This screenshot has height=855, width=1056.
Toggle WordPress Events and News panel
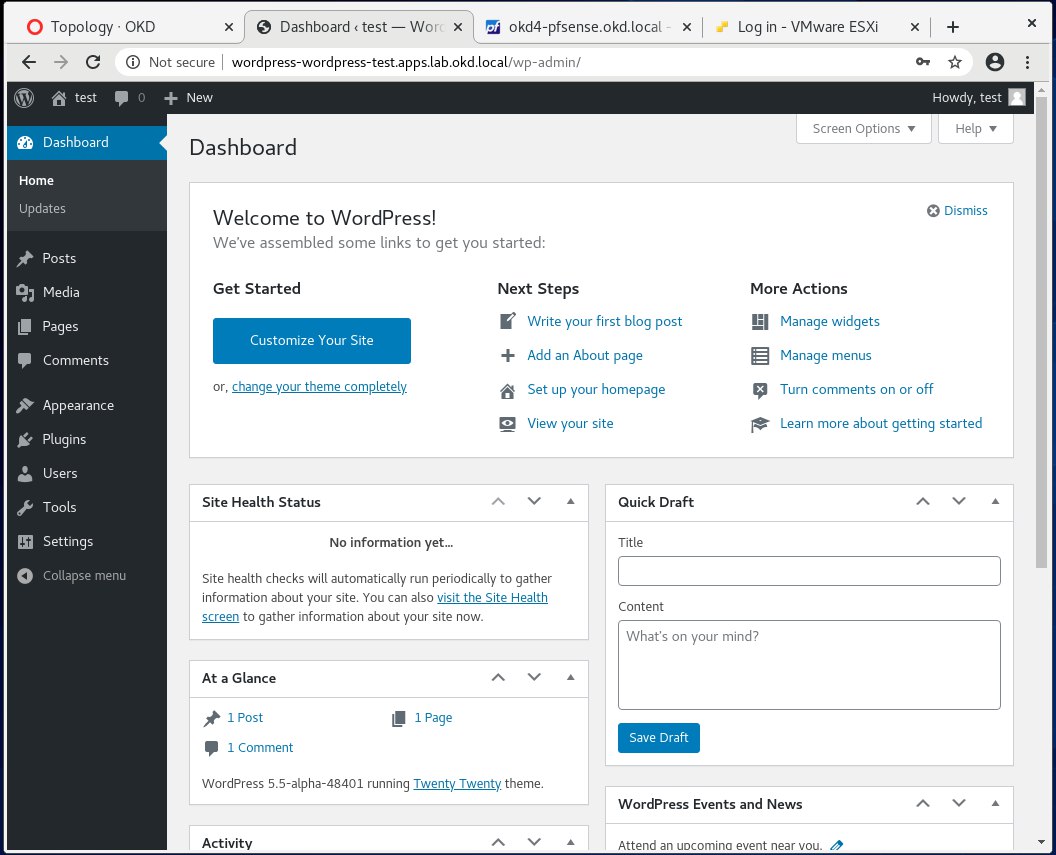[995, 803]
